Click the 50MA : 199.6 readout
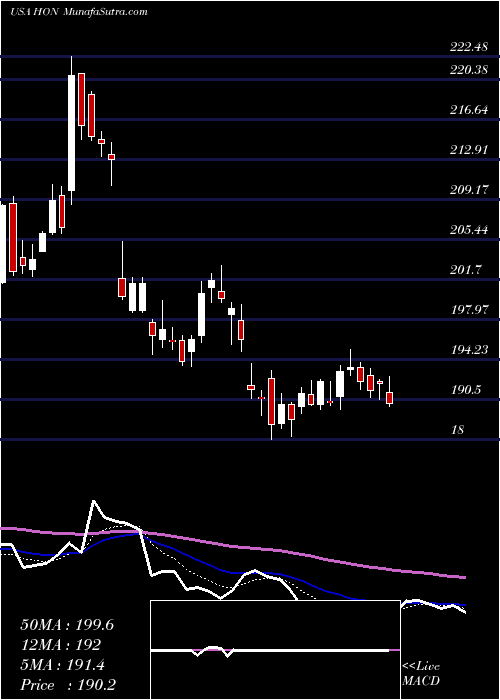Image resolution: width=500 pixels, height=700 pixels. click(67, 625)
